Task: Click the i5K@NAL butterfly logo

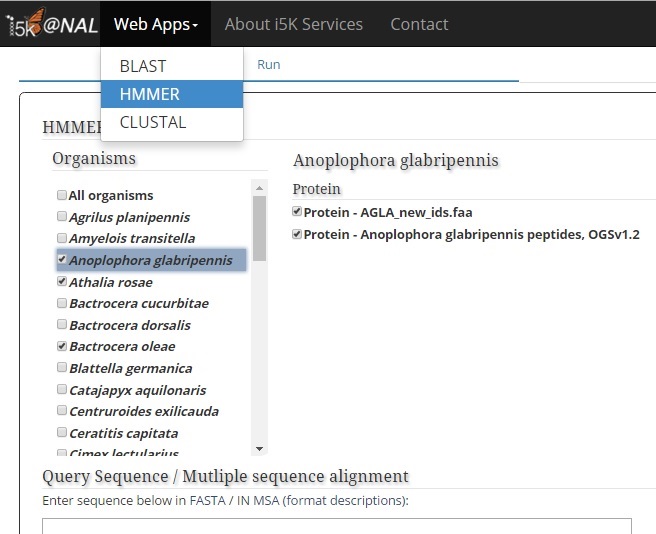Action: click(x=50, y=24)
